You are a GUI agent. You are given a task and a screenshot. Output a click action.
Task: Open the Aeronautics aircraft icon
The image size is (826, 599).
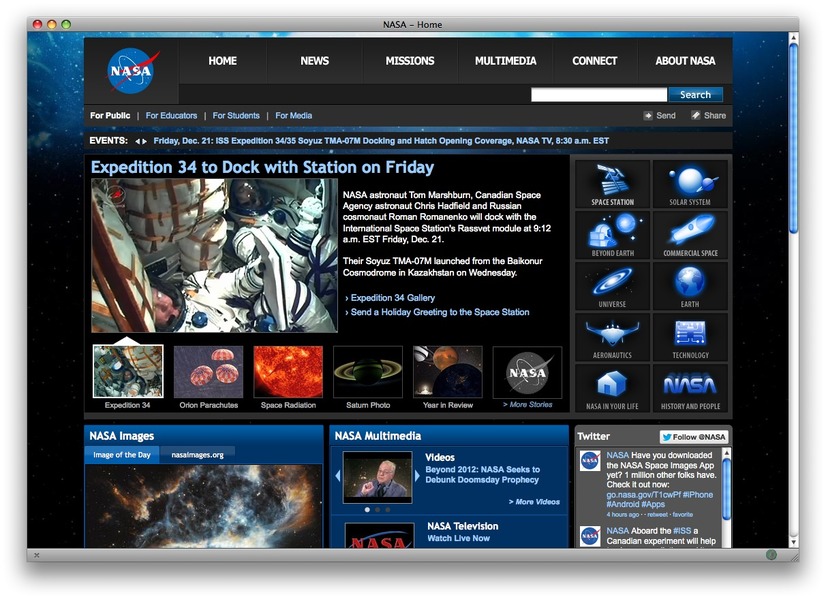tap(612, 337)
